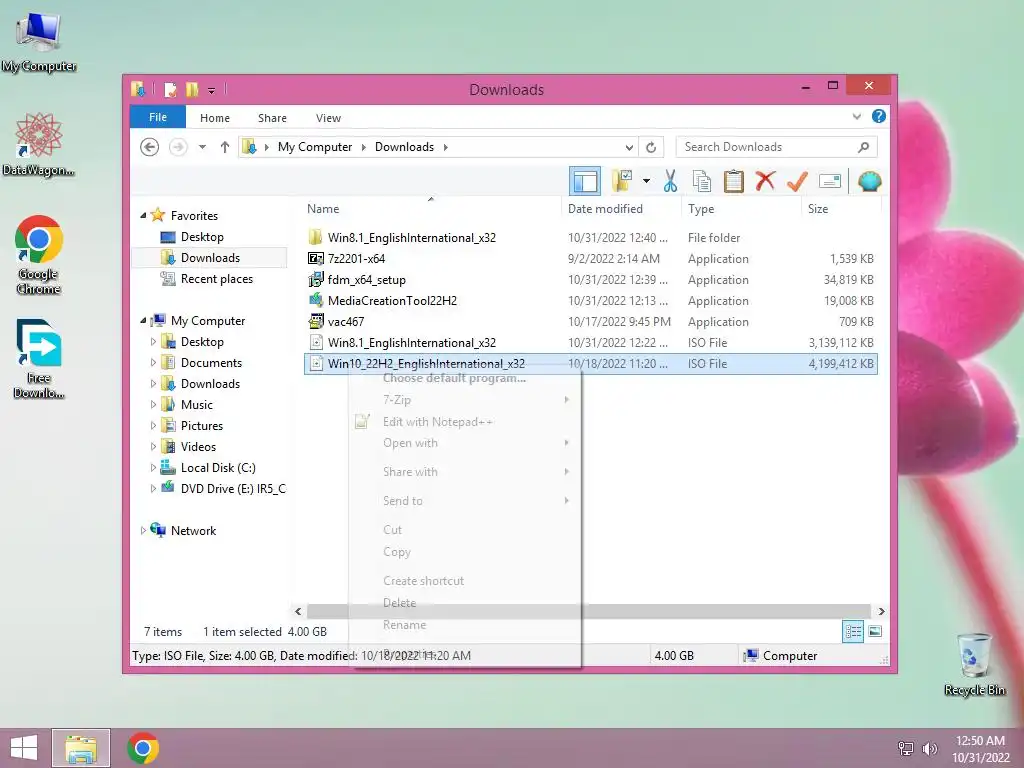
Task: Go up one level with Up arrow
Action: [225, 147]
